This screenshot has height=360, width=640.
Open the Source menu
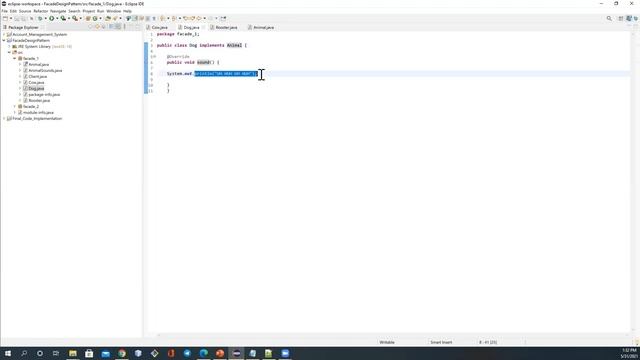pos(25,11)
